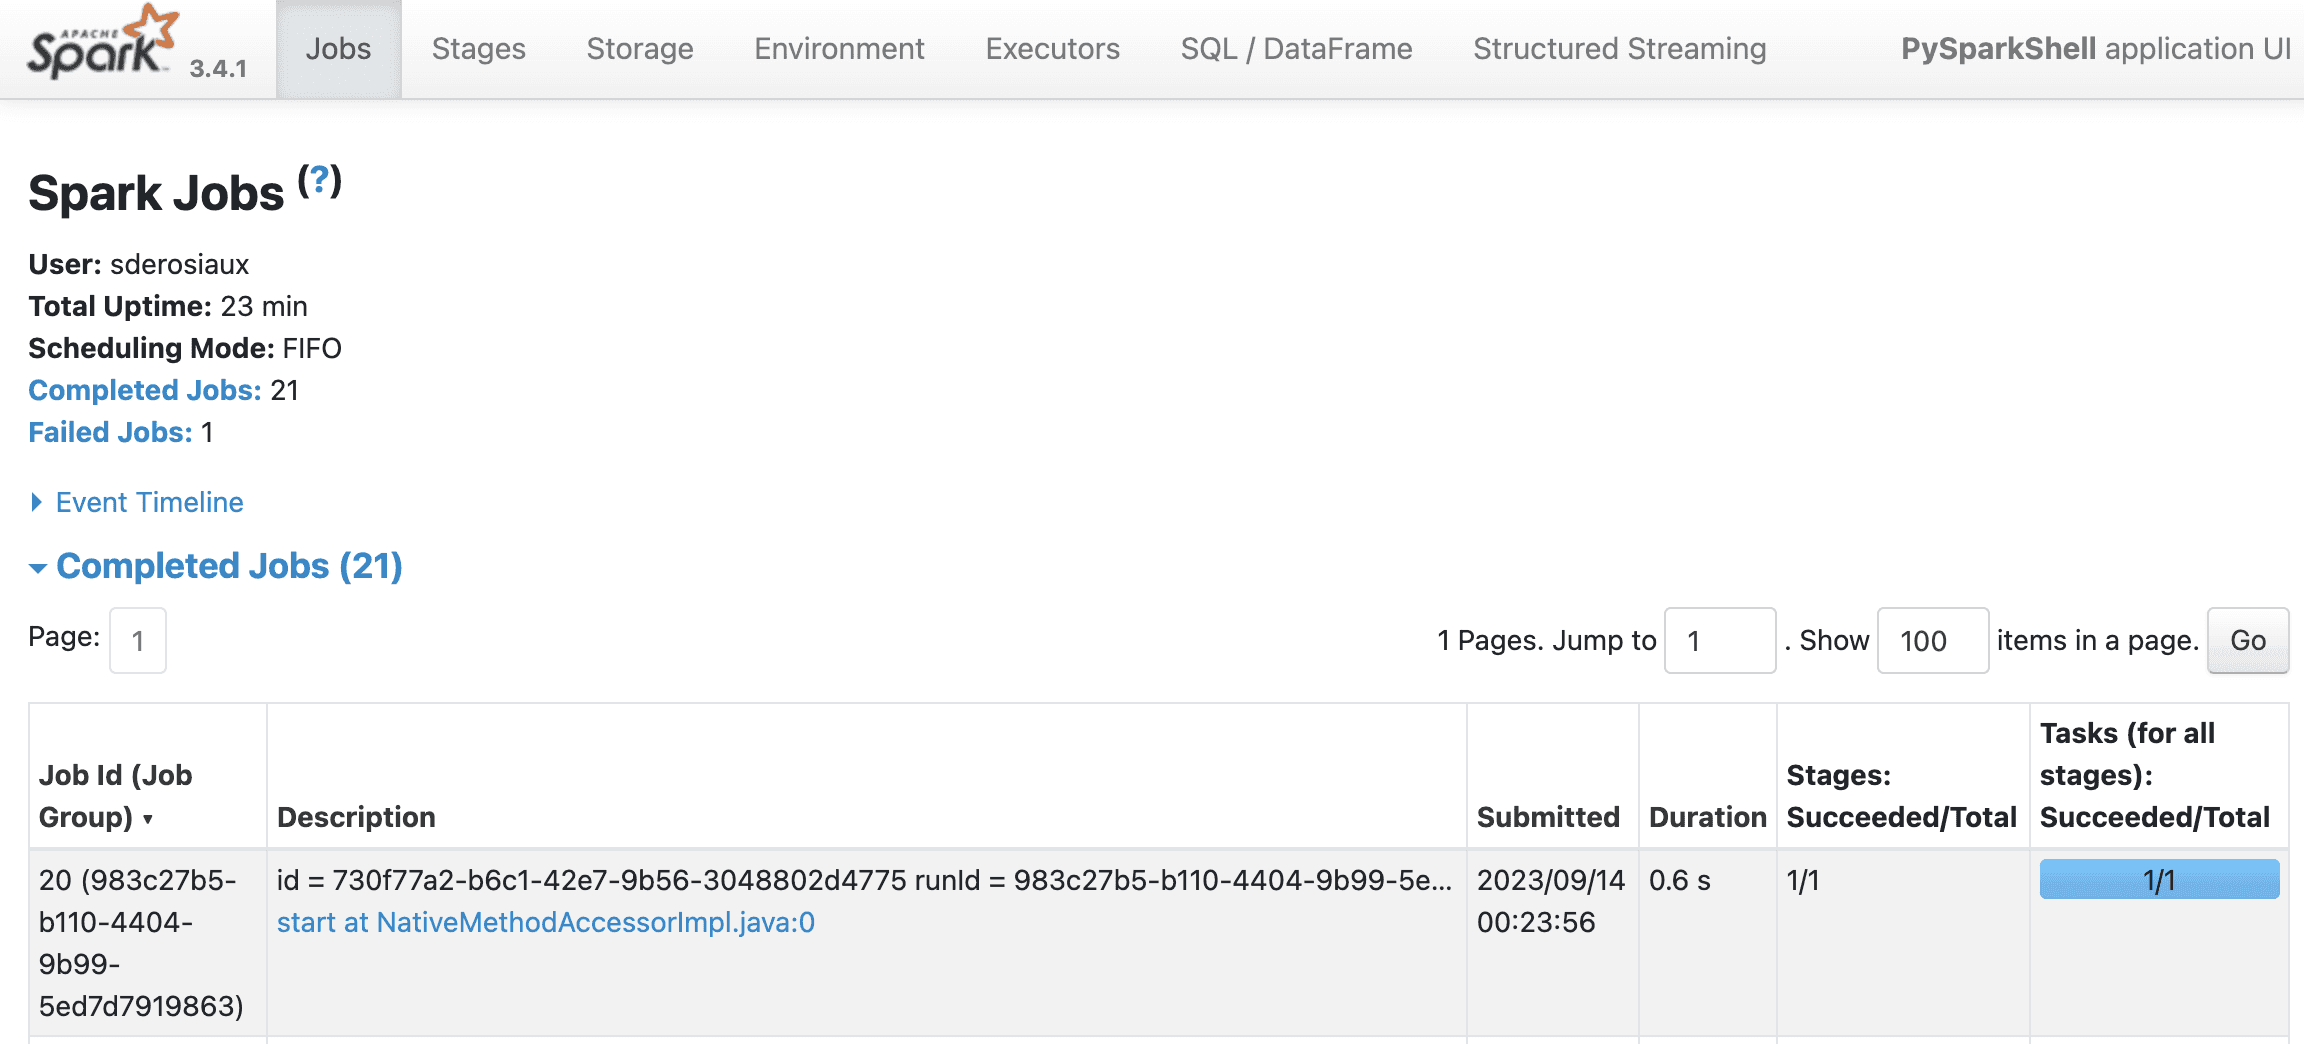Image resolution: width=2304 pixels, height=1044 pixels.
Task: Open start at NativeMethodAccessorImpl.java:0 link
Action: 545,922
